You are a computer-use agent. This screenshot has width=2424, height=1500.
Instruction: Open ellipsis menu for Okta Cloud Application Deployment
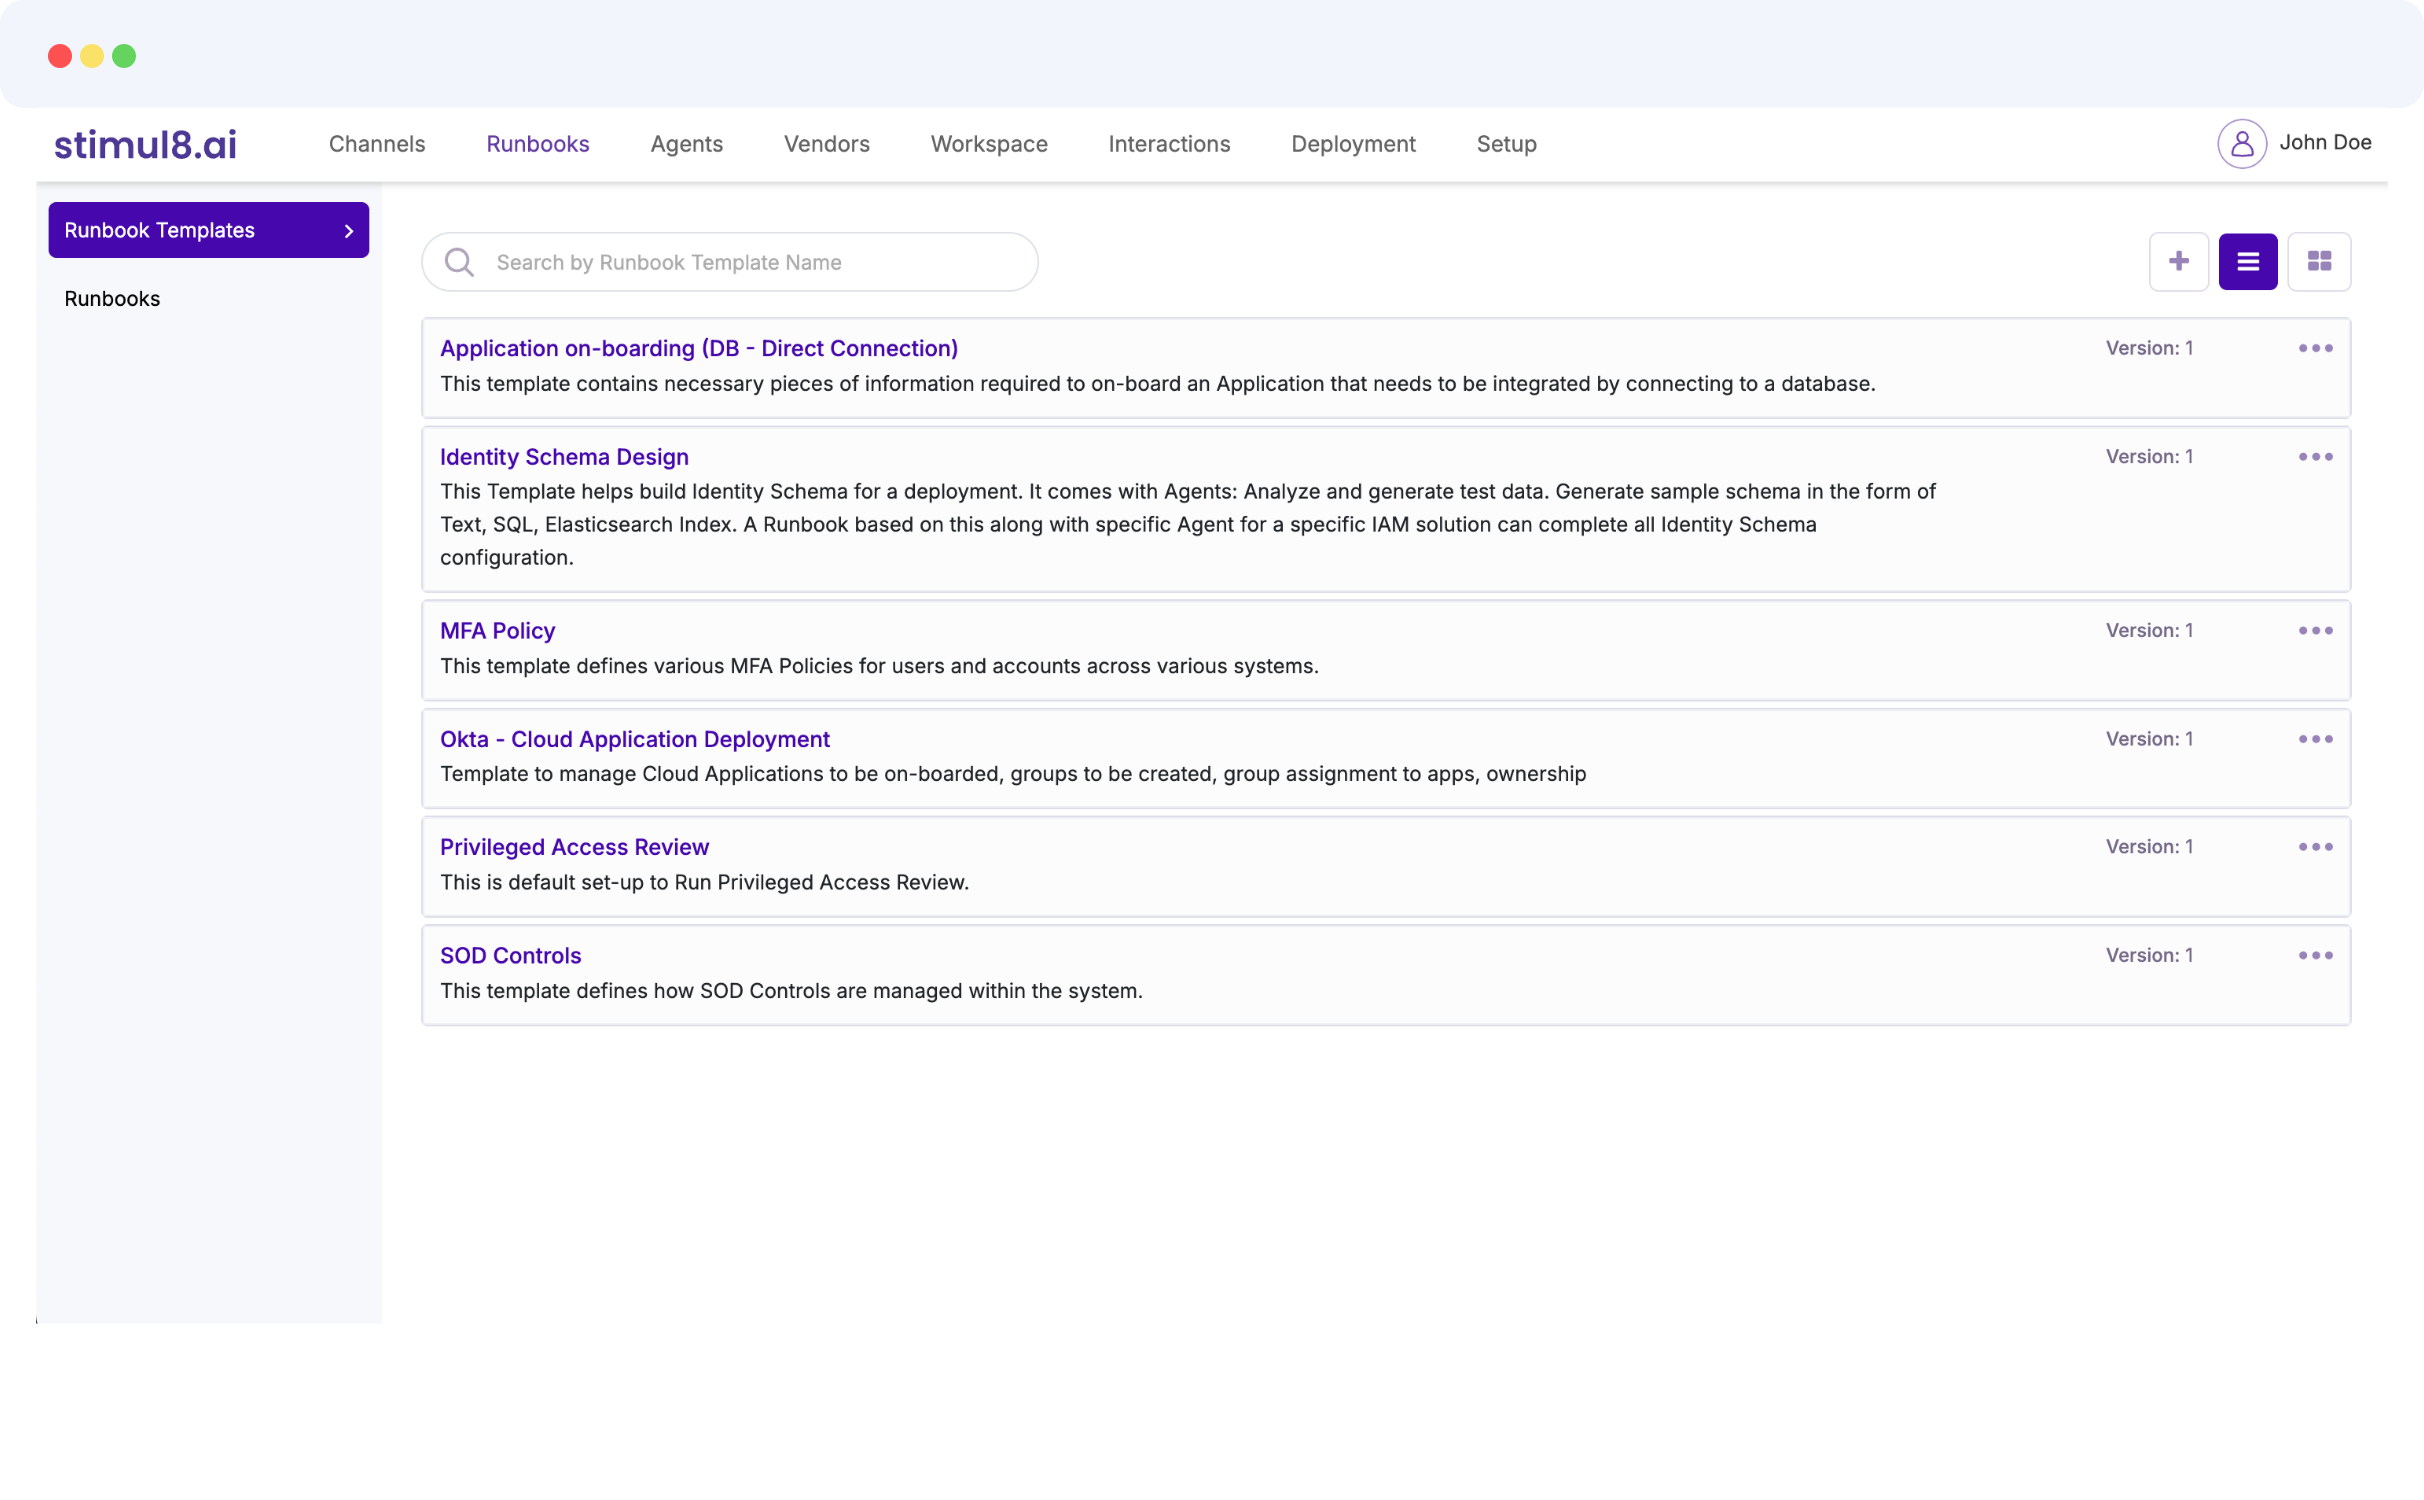2314,739
